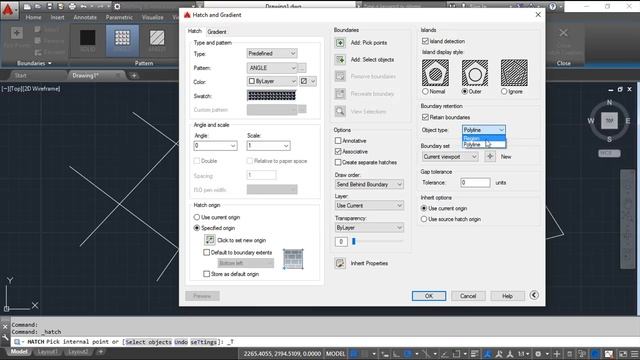Select the ribbon hatch pattern grid icon
The image size is (640, 360).
coord(122,38)
